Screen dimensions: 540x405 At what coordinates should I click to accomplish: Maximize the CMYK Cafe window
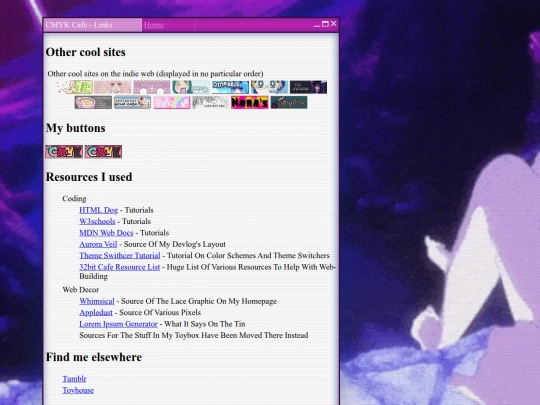click(x=325, y=24)
